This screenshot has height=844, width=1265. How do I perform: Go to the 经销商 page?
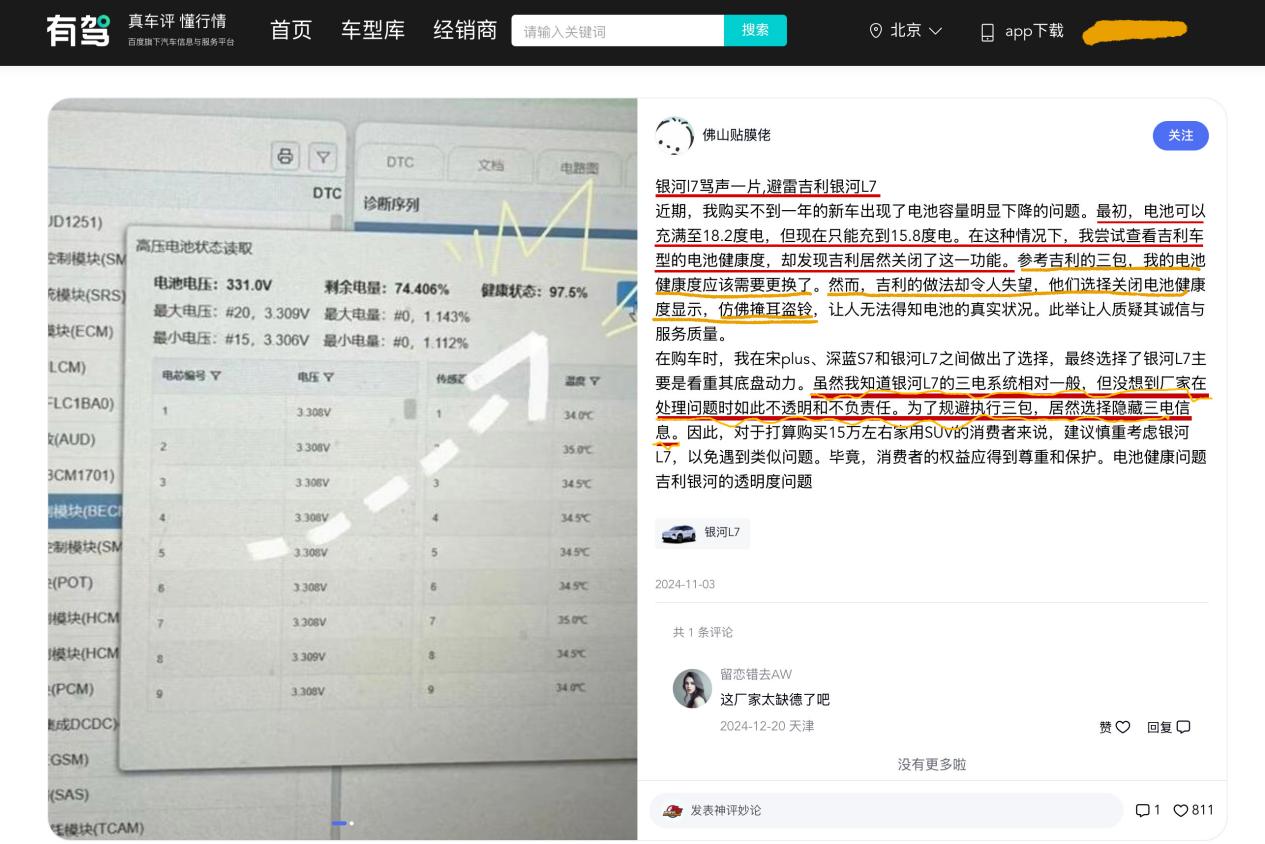(x=465, y=31)
